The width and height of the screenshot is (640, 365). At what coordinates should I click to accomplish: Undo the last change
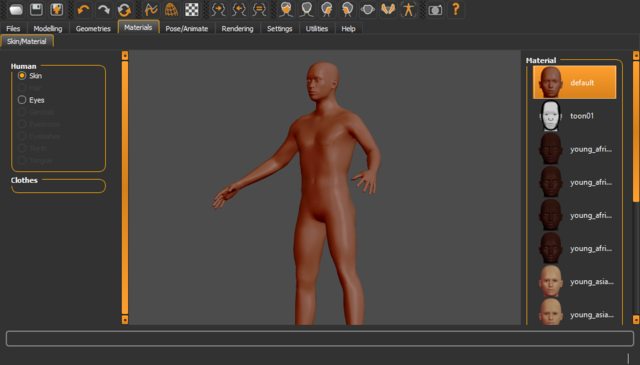coord(83,9)
